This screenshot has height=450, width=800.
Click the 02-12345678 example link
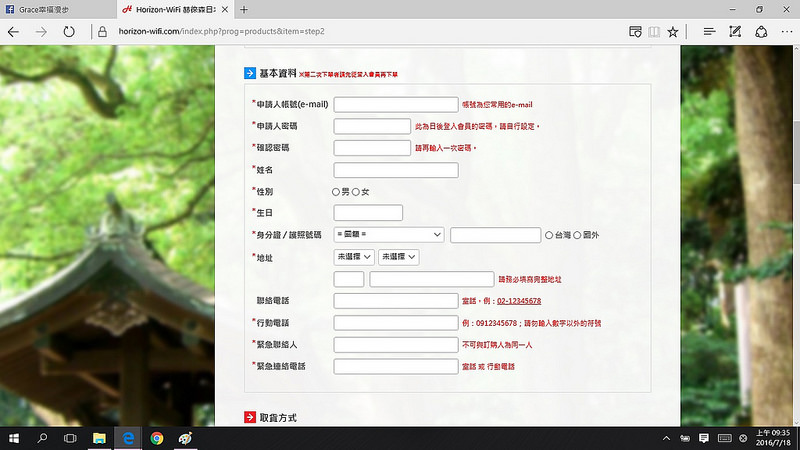pos(519,301)
